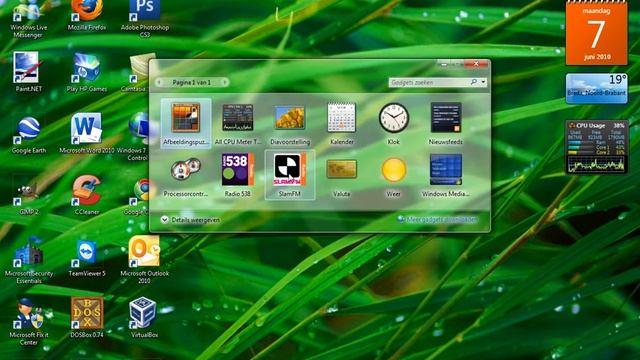The image size is (640, 360).
Task: Expand Details weergeven section
Action: (190, 220)
